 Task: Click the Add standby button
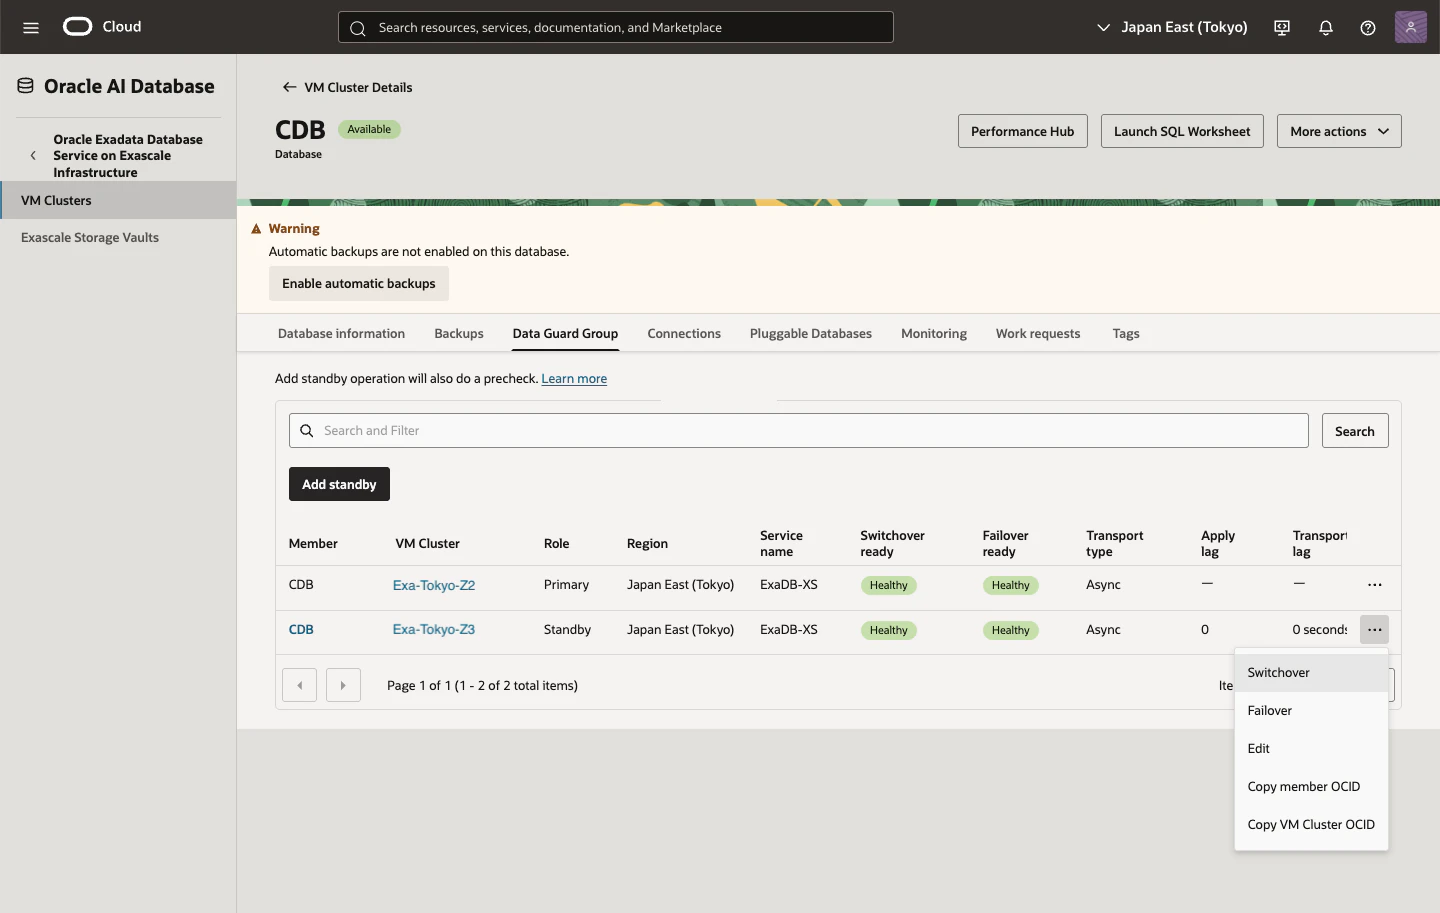coord(339,484)
